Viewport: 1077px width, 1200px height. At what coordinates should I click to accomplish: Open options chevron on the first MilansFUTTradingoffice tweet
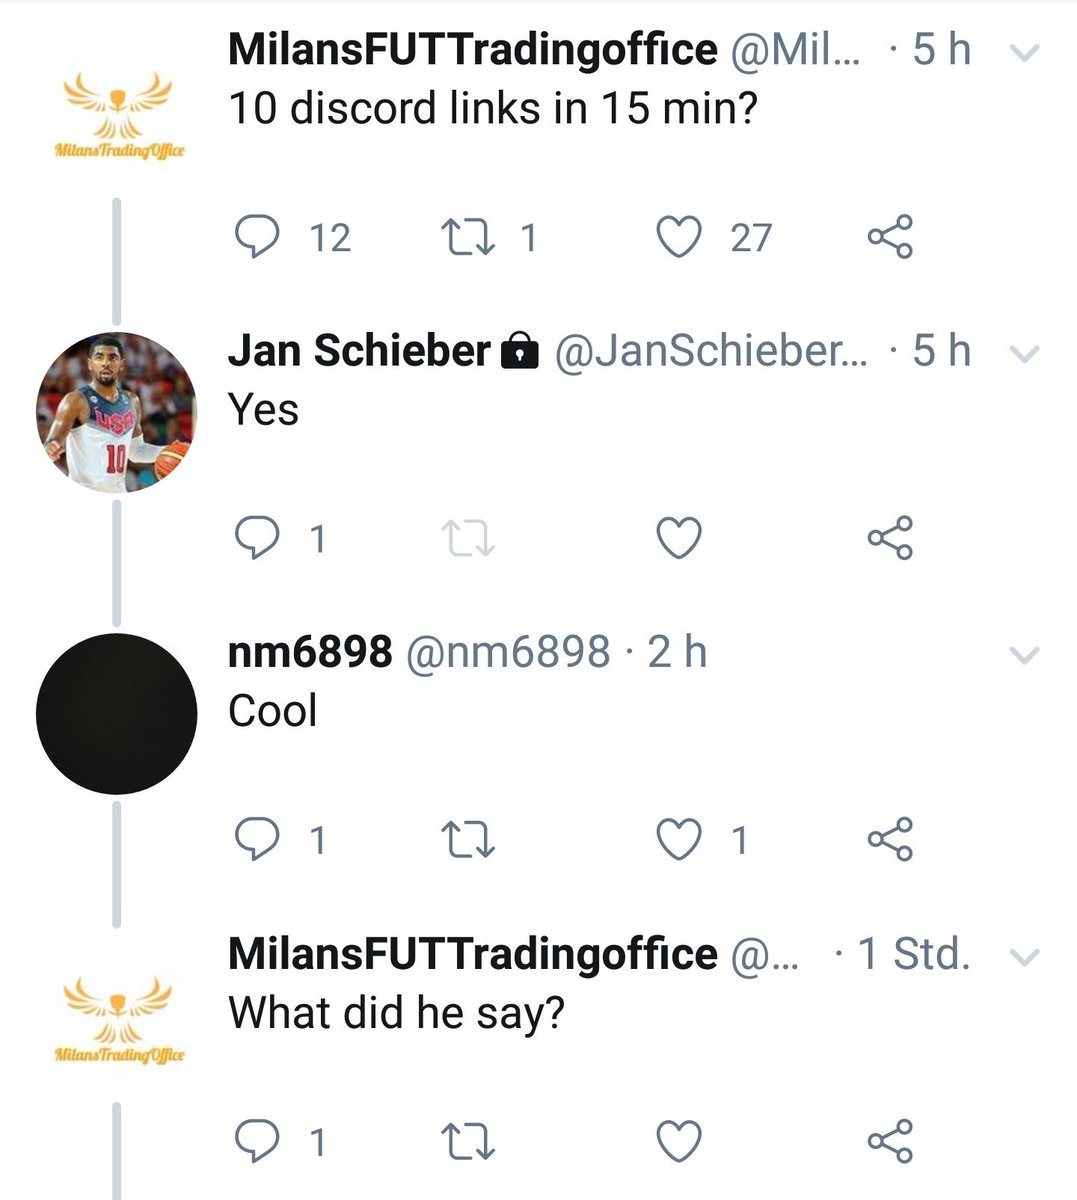click(x=1026, y=52)
